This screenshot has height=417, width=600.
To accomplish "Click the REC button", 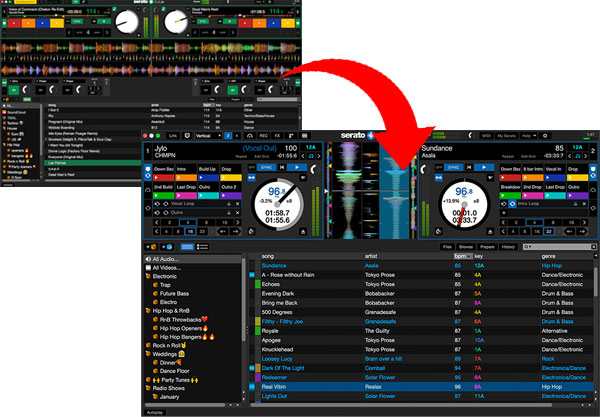I will (264, 136).
